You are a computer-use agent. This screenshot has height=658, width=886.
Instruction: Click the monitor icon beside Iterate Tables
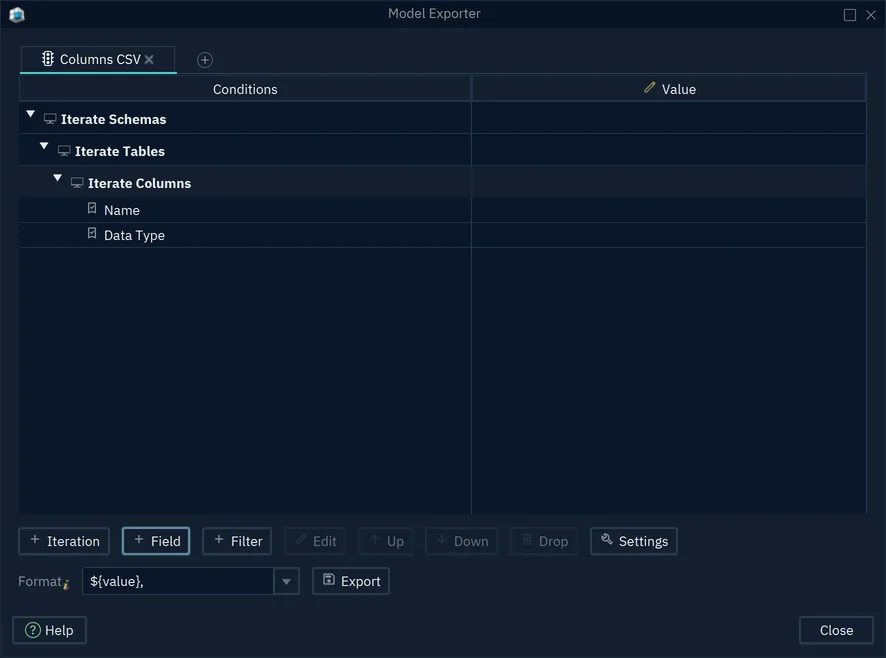click(x=64, y=151)
